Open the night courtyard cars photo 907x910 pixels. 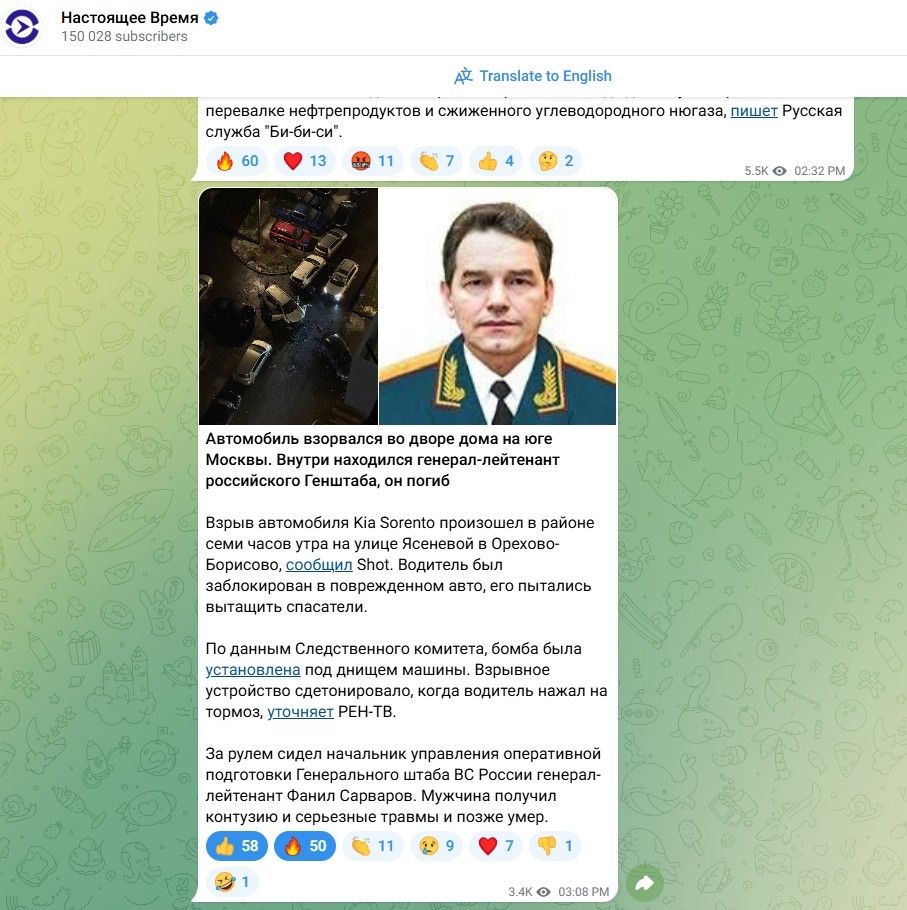288,306
